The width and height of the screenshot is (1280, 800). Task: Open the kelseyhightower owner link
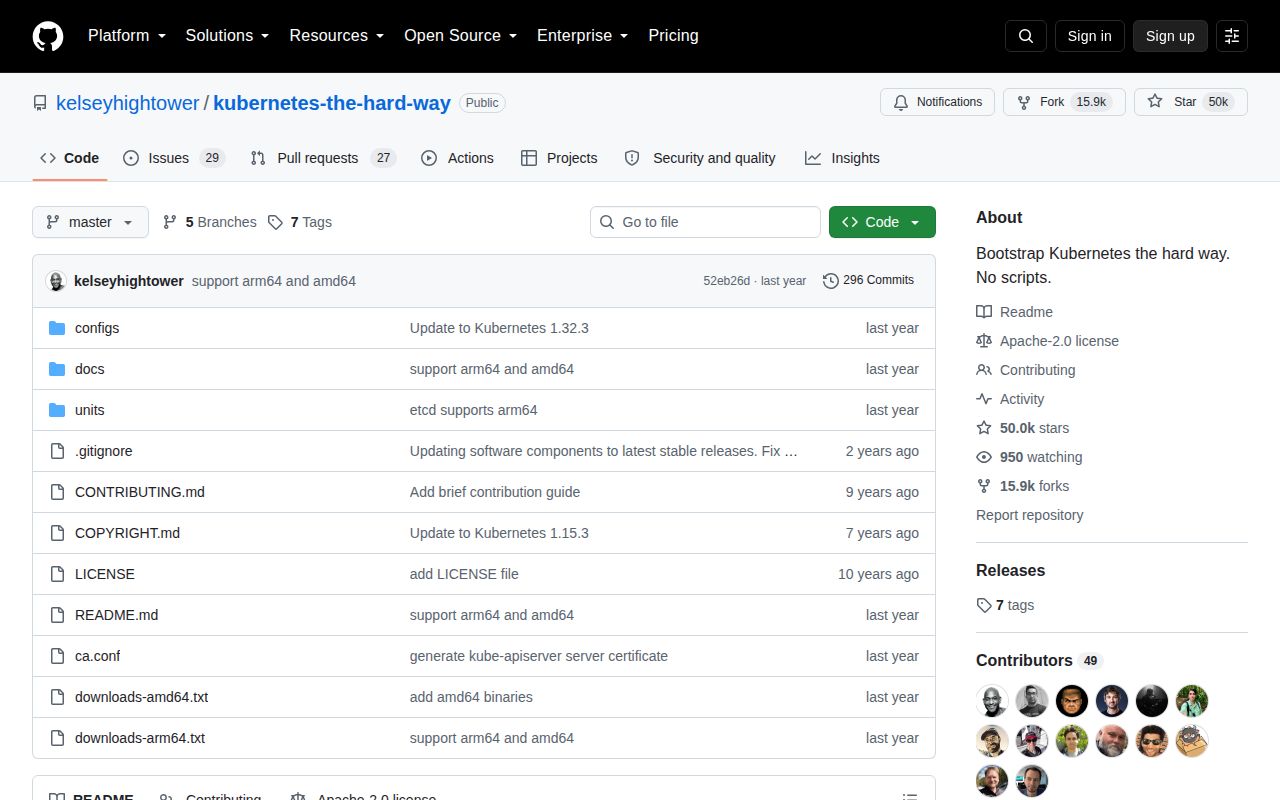coord(128,103)
